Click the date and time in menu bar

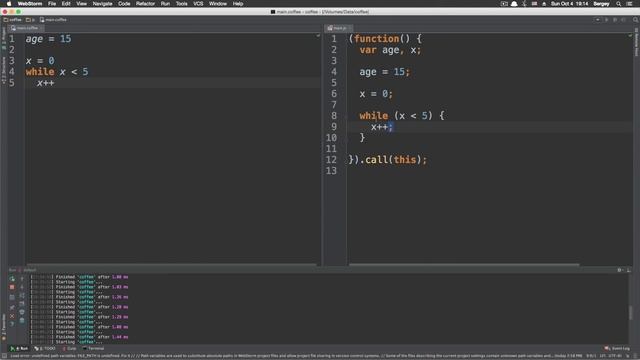[569, 4]
